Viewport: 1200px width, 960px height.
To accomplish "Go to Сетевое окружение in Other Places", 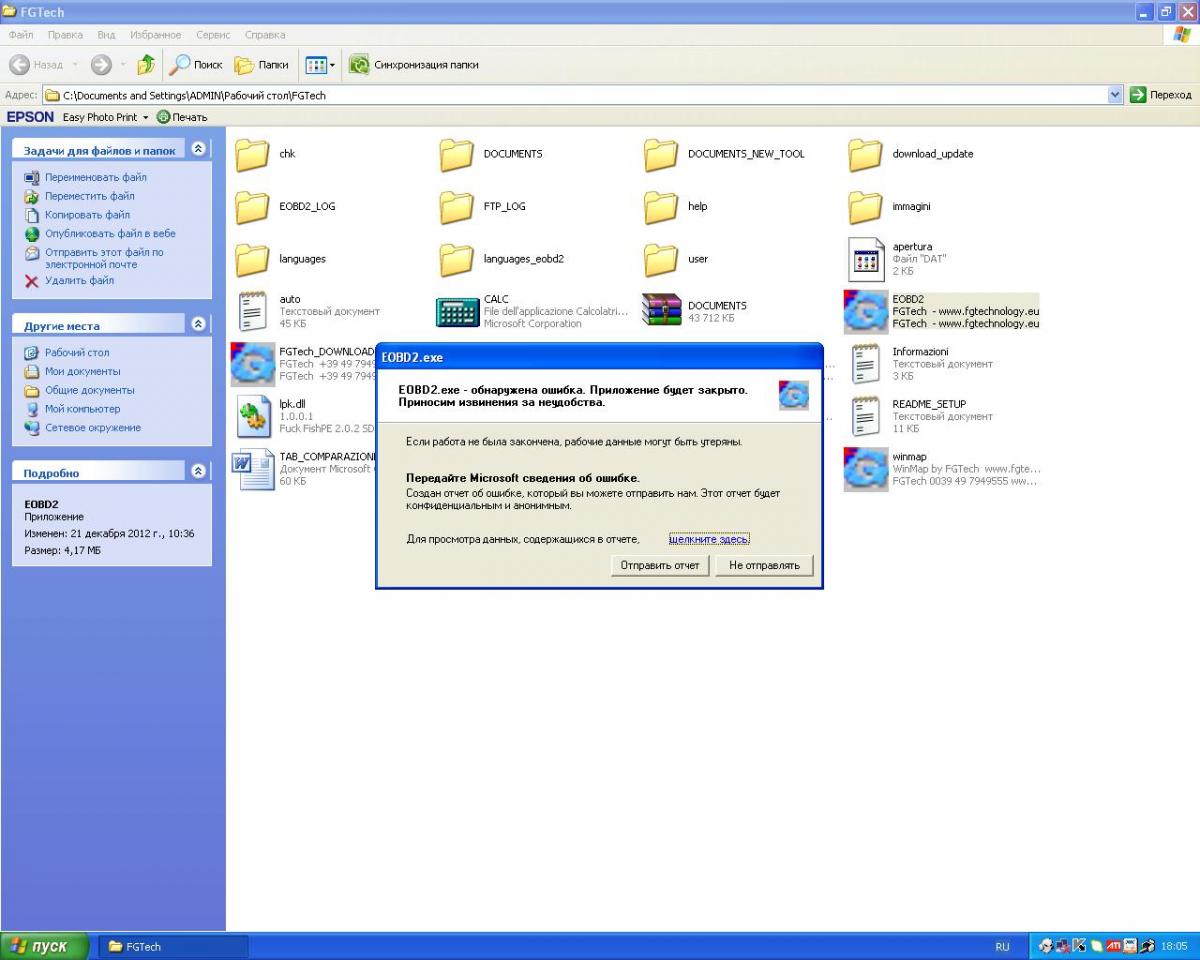I will (93, 428).
